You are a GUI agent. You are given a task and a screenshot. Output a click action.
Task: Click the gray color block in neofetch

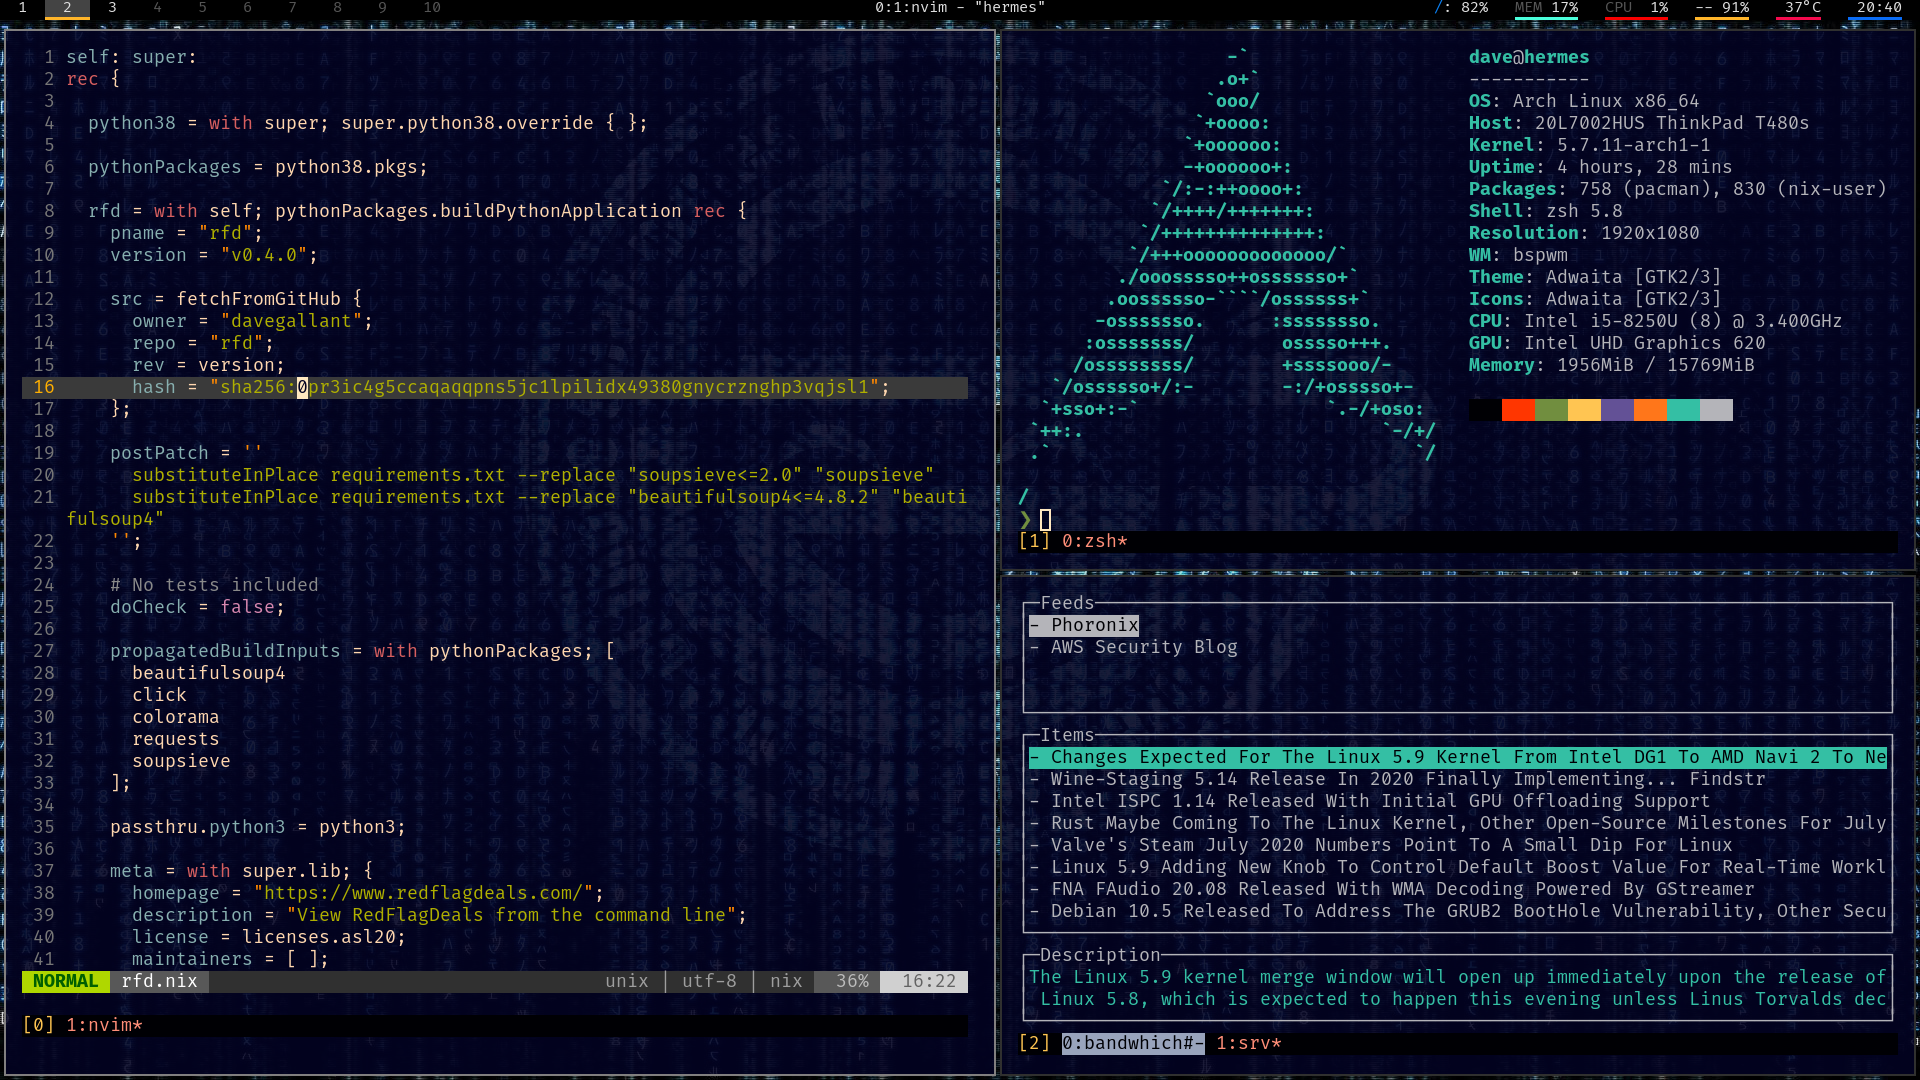tap(1716, 409)
